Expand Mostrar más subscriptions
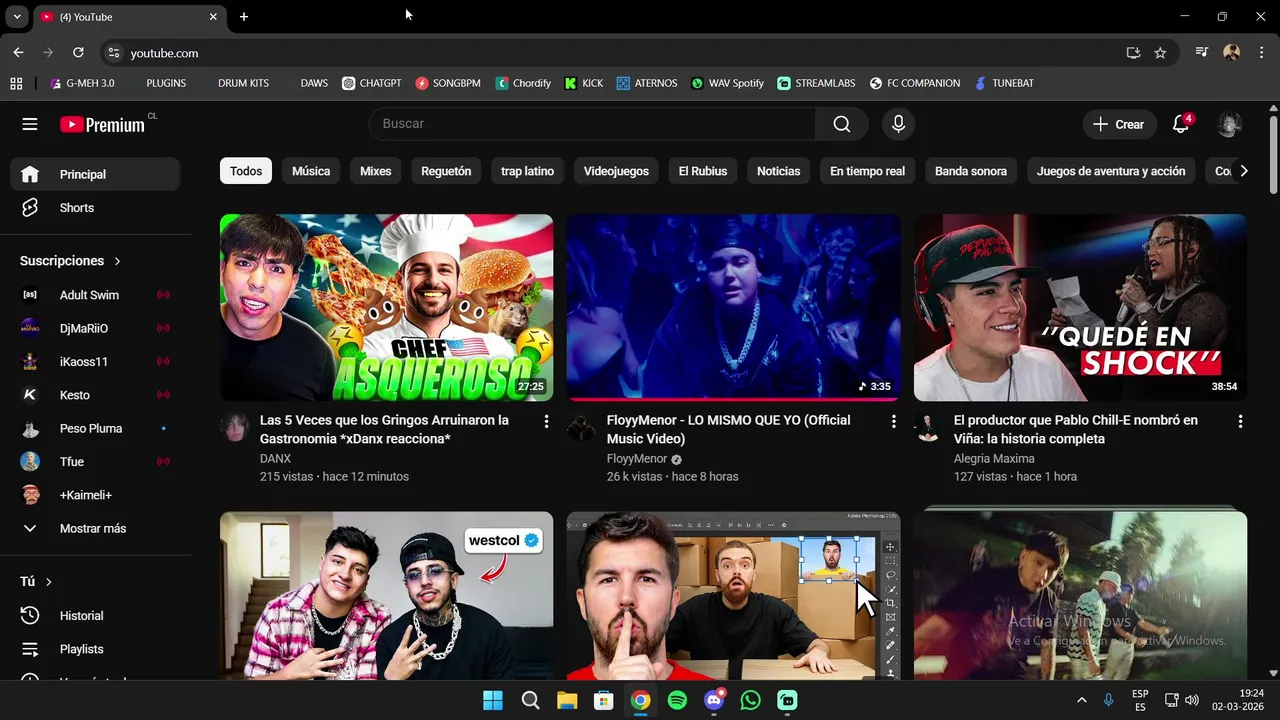1280x720 pixels. tap(95, 529)
